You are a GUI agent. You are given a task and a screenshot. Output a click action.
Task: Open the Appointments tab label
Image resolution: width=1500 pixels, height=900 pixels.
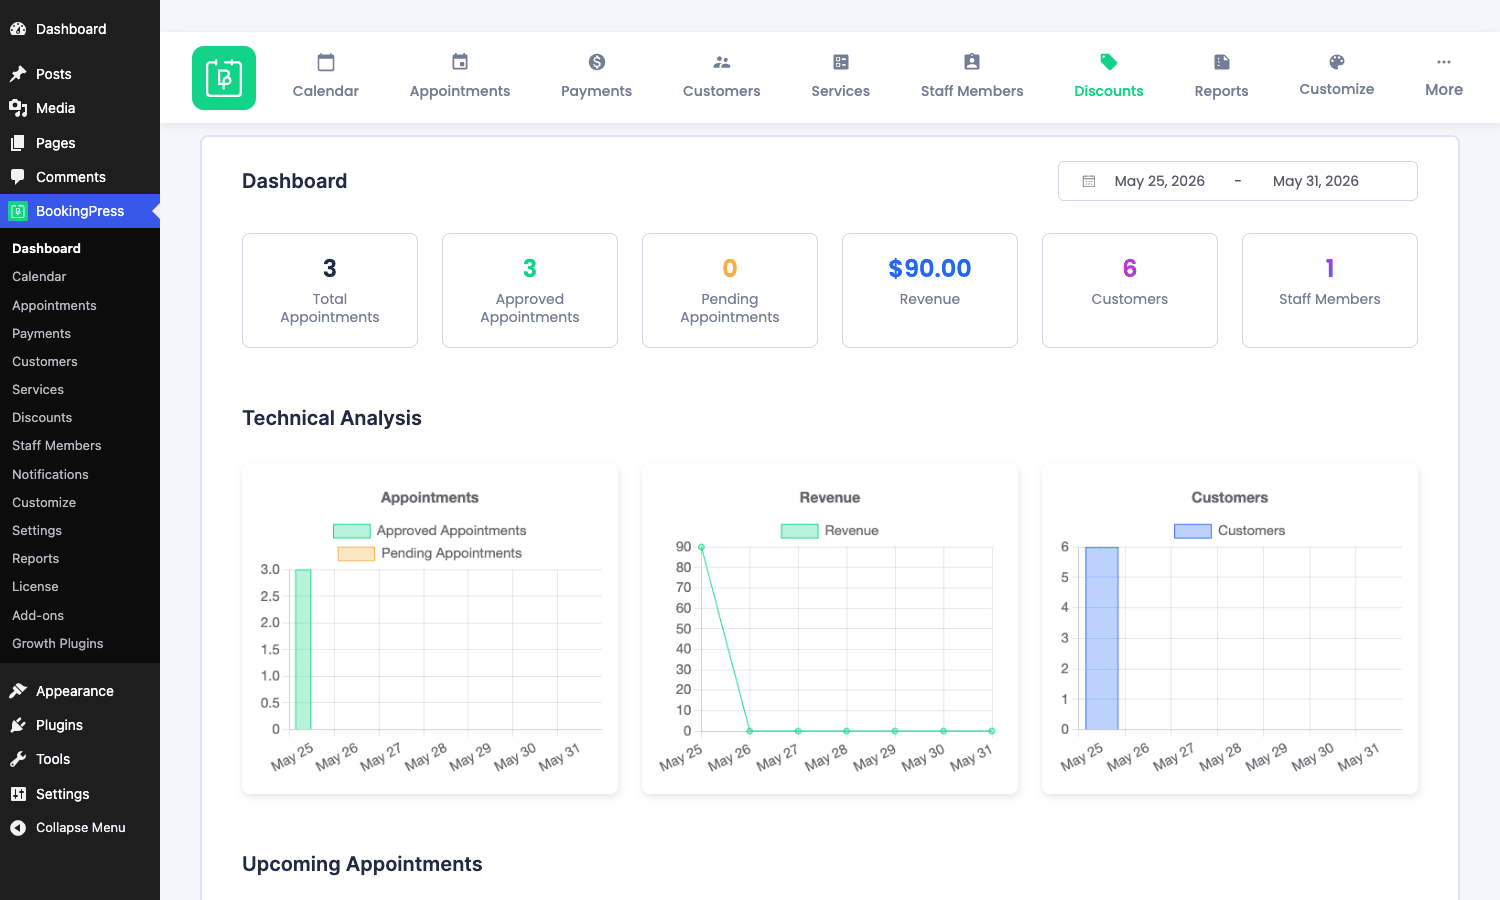[460, 91]
